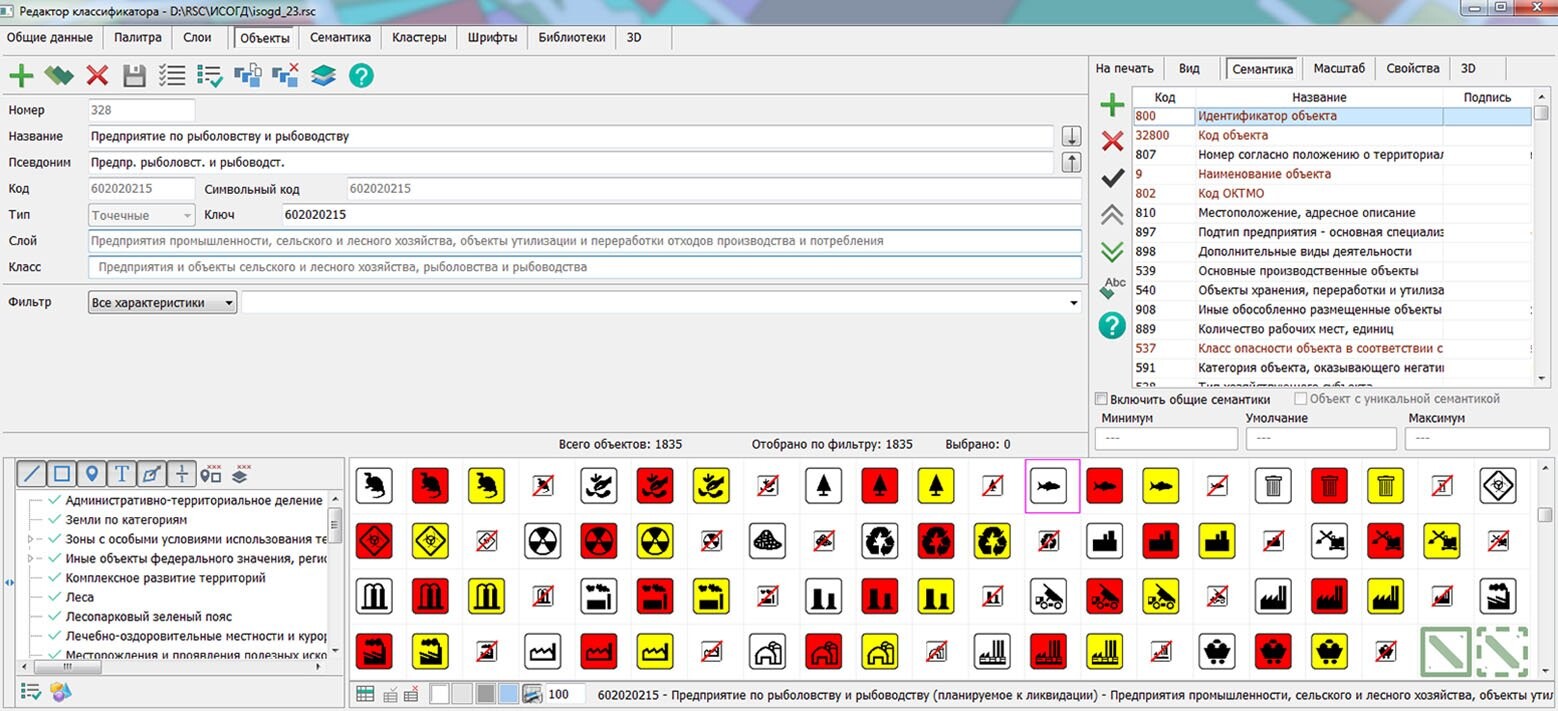Open the 'Масштаб' tab in right panel

(1338, 69)
